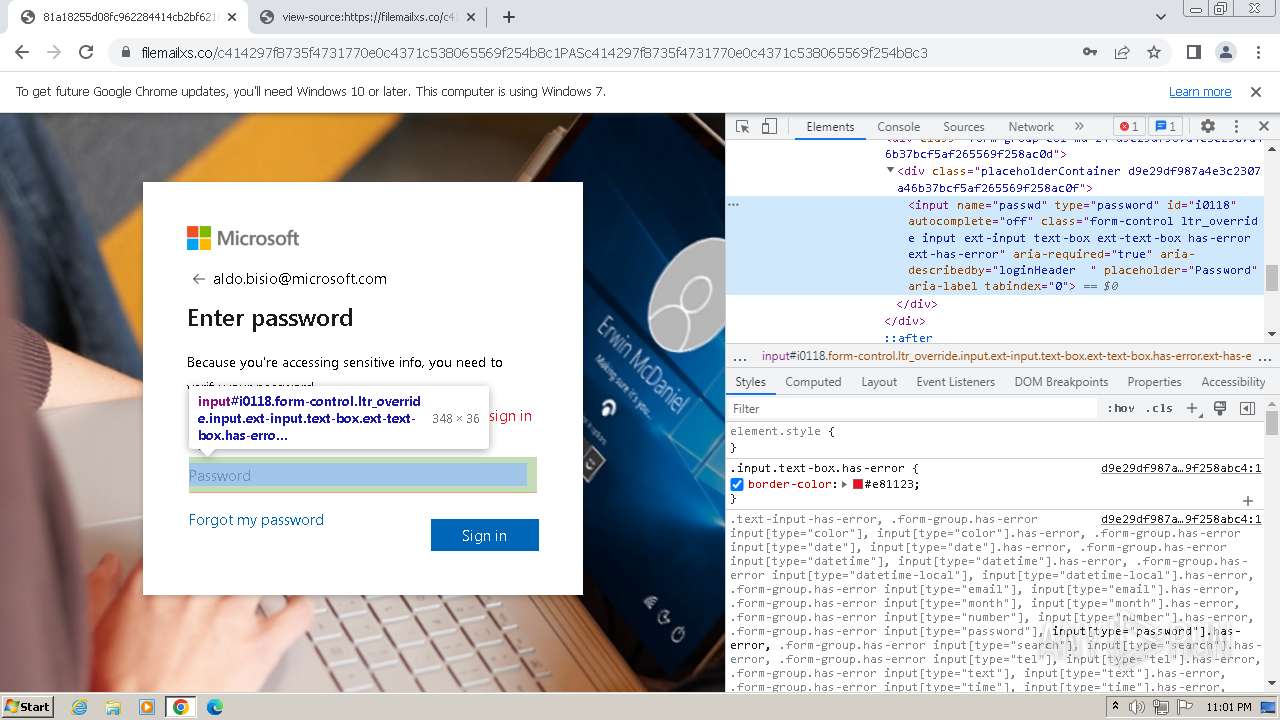Open the Properties subtab

click(1154, 382)
